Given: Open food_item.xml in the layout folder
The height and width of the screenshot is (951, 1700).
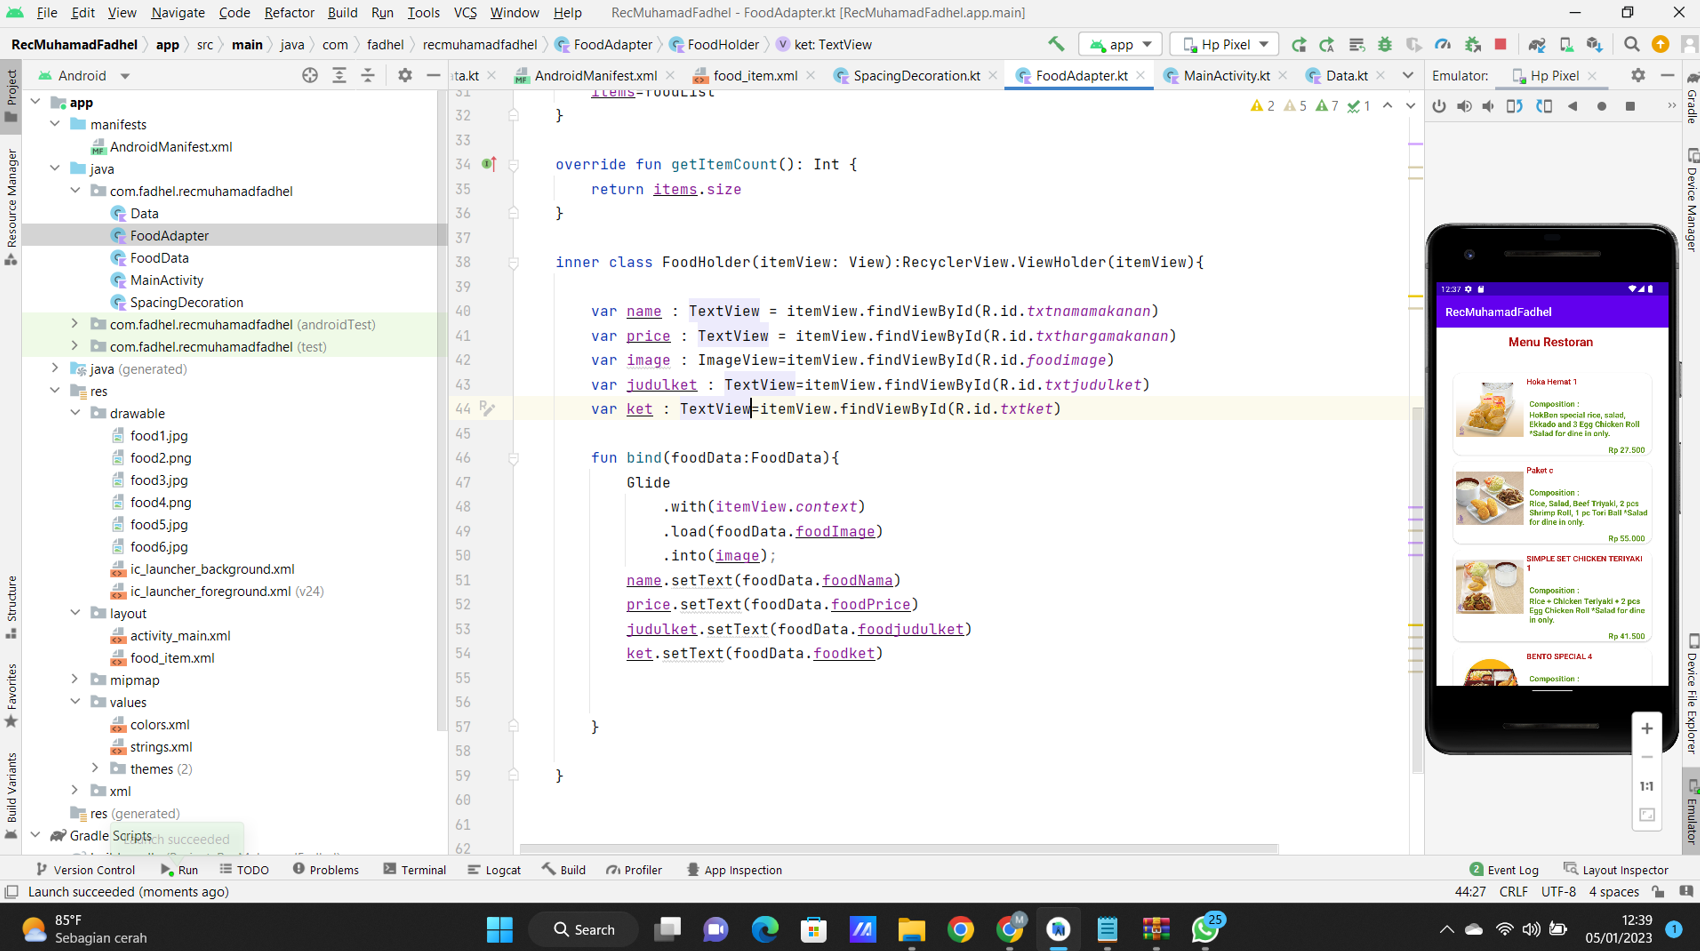Looking at the screenshot, I should point(172,658).
